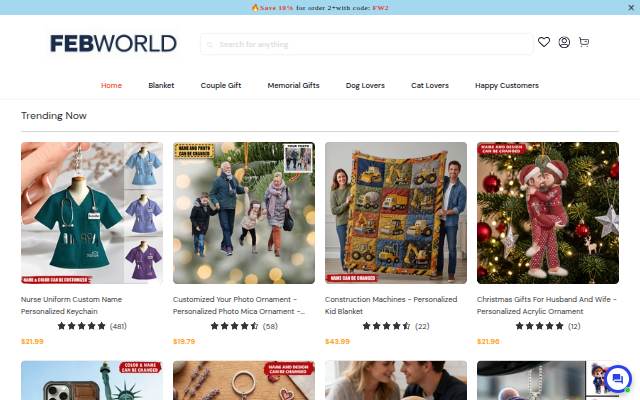Click the 'Nurse Uniform Custom Name' title link

tap(71, 305)
